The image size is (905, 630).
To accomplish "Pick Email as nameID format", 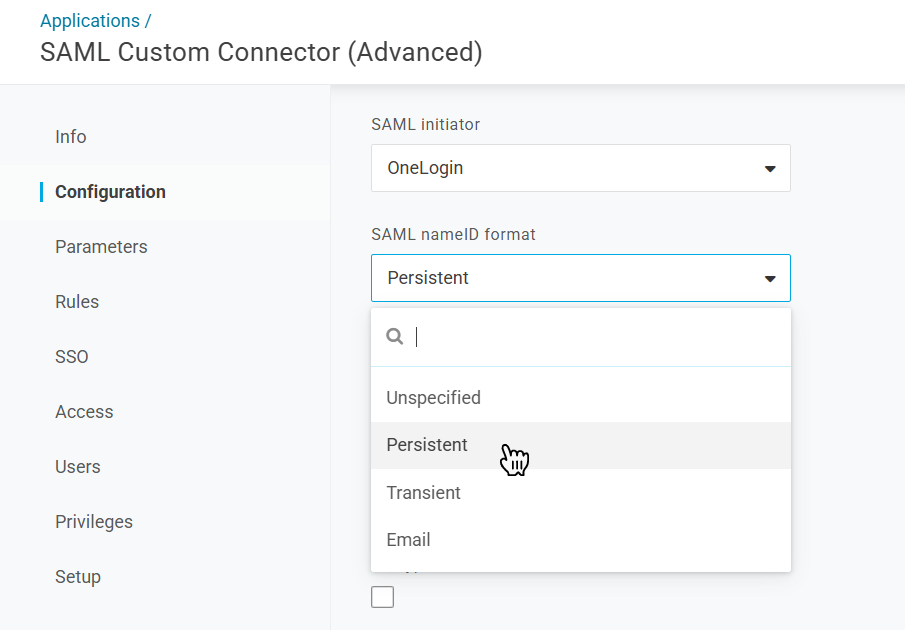I will point(409,540).
